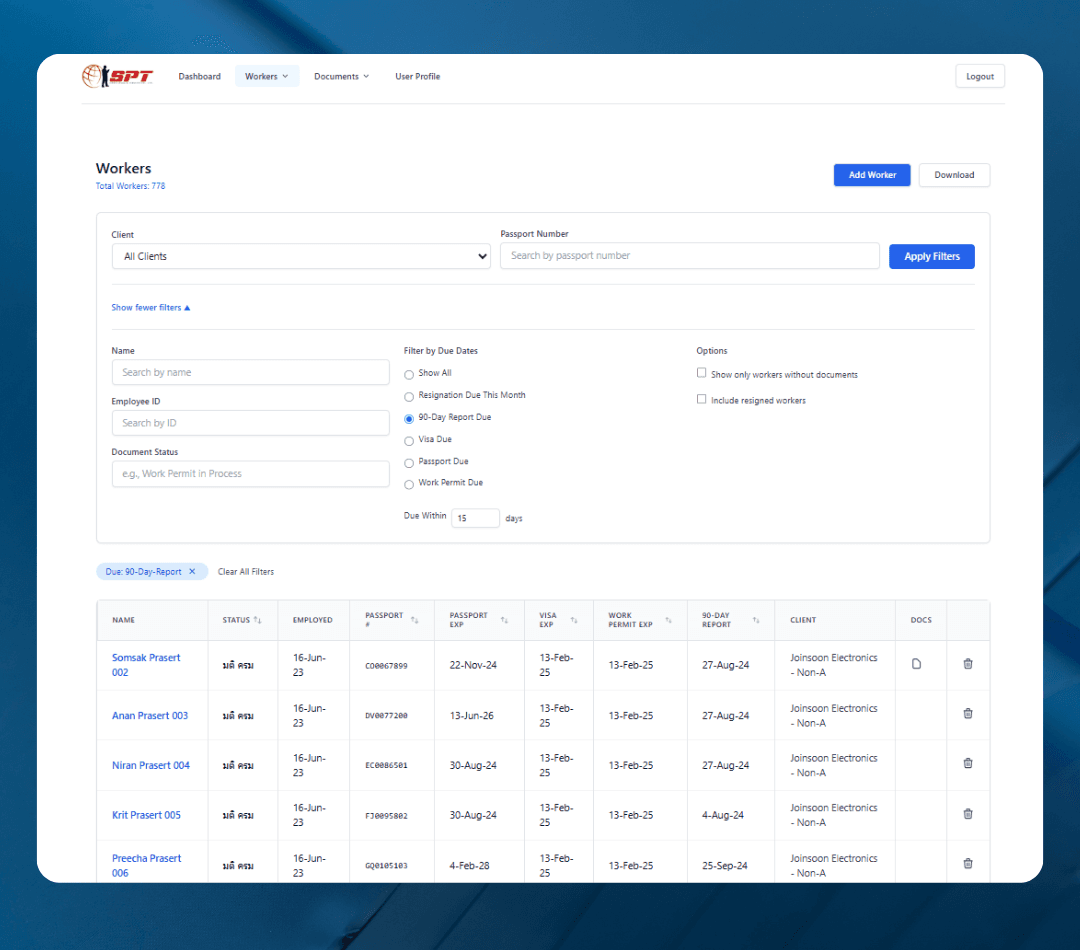1080x950 pixels.
Task: Expand the Documents menu
Action: [341, 76]
